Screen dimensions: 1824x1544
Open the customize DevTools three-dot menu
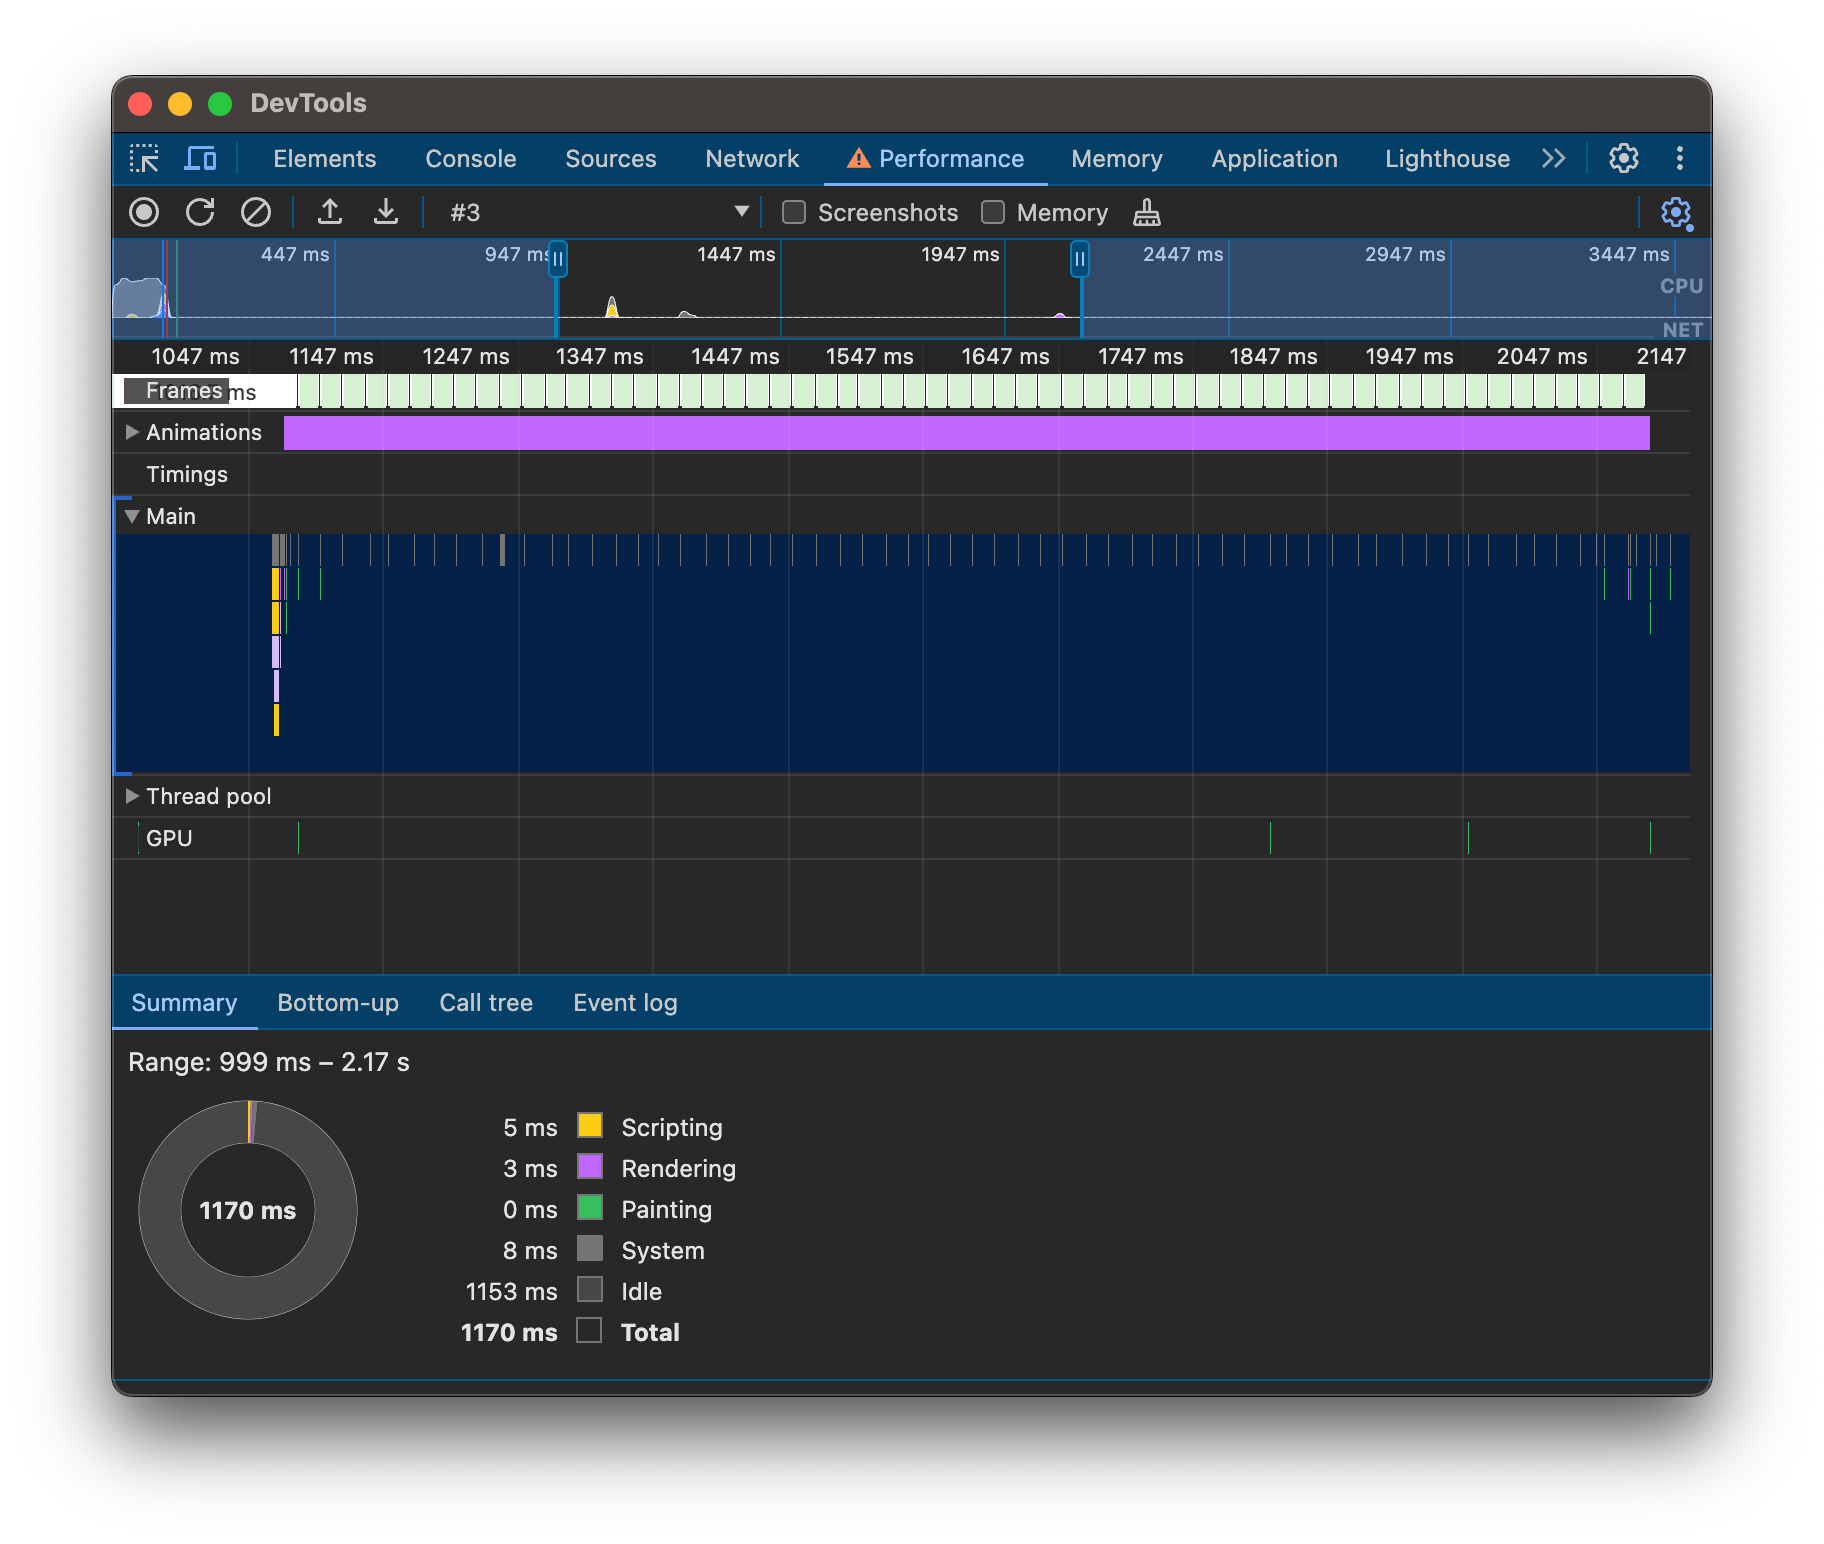tap(1680, 159)
